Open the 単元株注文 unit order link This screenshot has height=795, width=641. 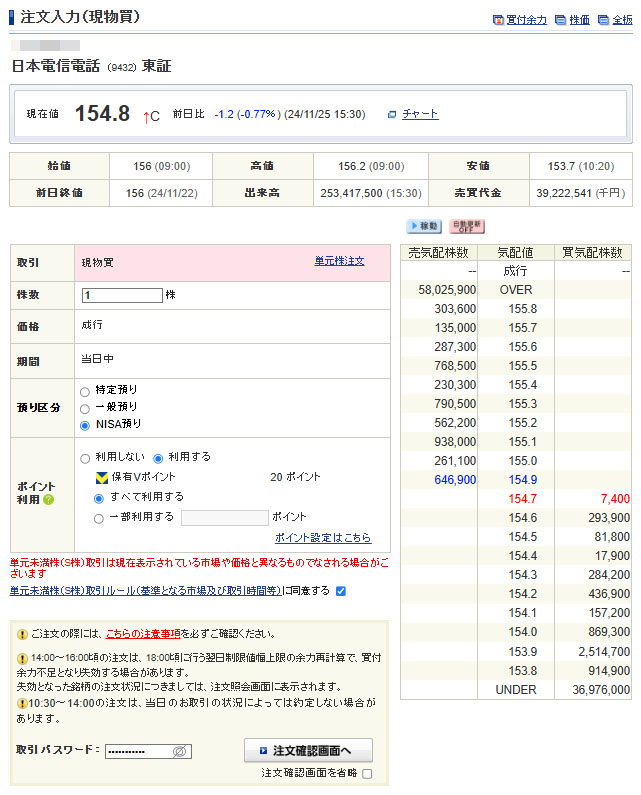pos(339,261)
